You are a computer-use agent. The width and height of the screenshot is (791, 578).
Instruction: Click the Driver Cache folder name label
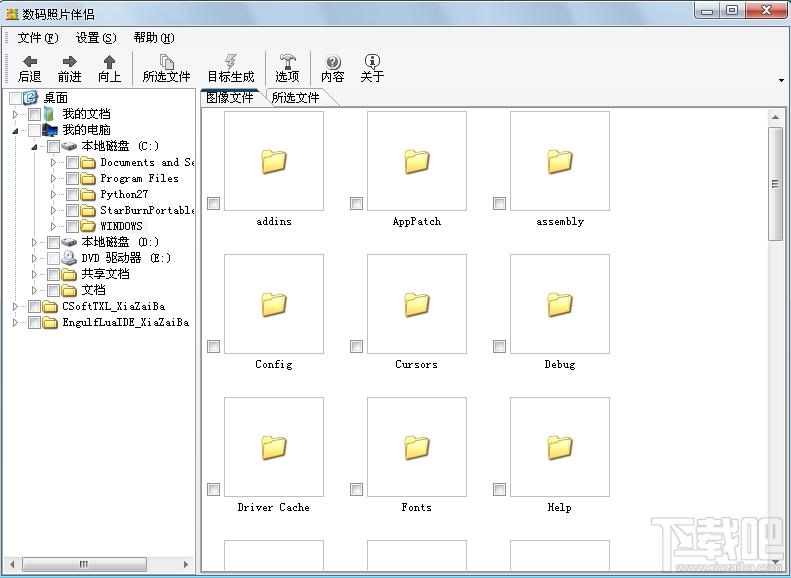pyautogui.click(x=273, y=507)
